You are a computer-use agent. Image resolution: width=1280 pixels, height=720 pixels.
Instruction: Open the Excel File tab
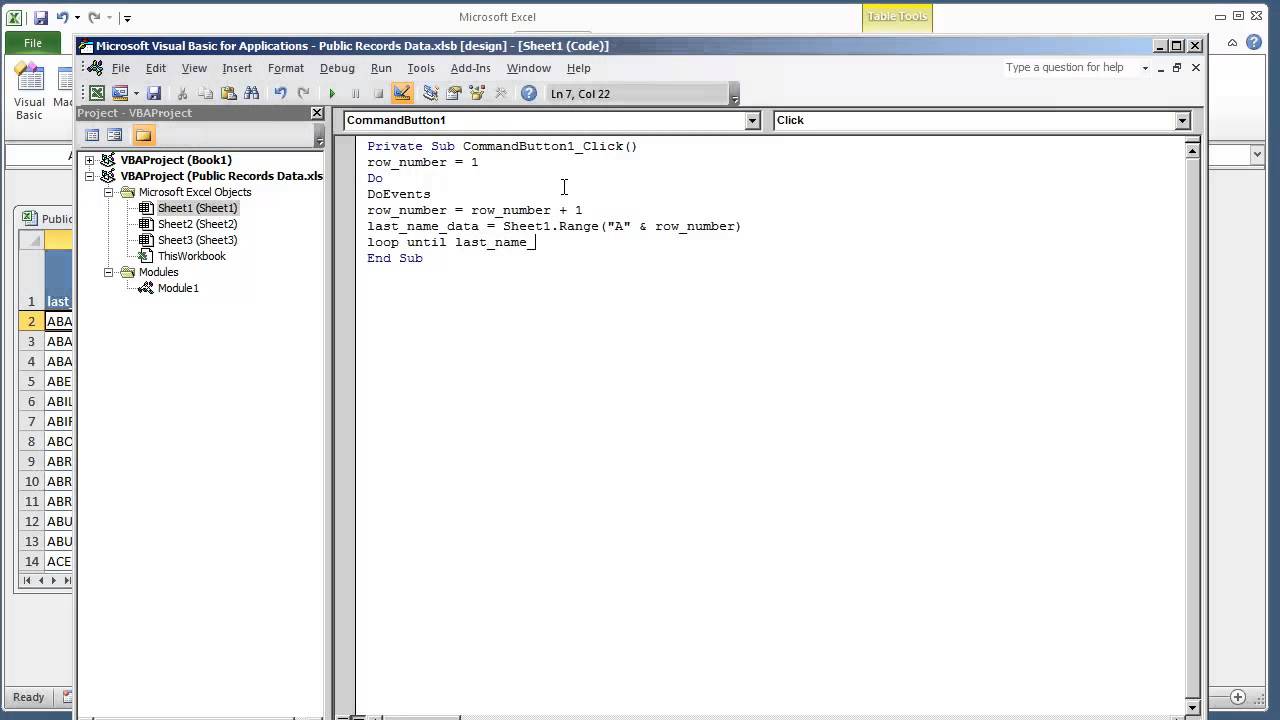[33, 43]
